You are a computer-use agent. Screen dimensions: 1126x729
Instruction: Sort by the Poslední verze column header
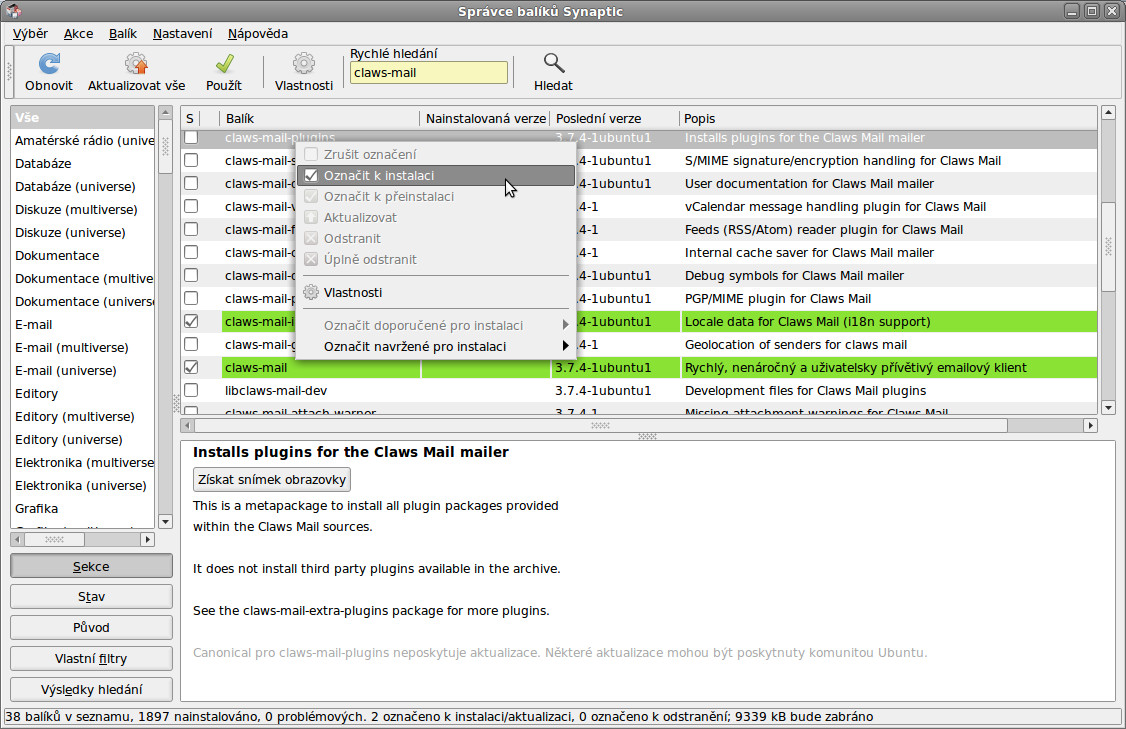[615, 119]
